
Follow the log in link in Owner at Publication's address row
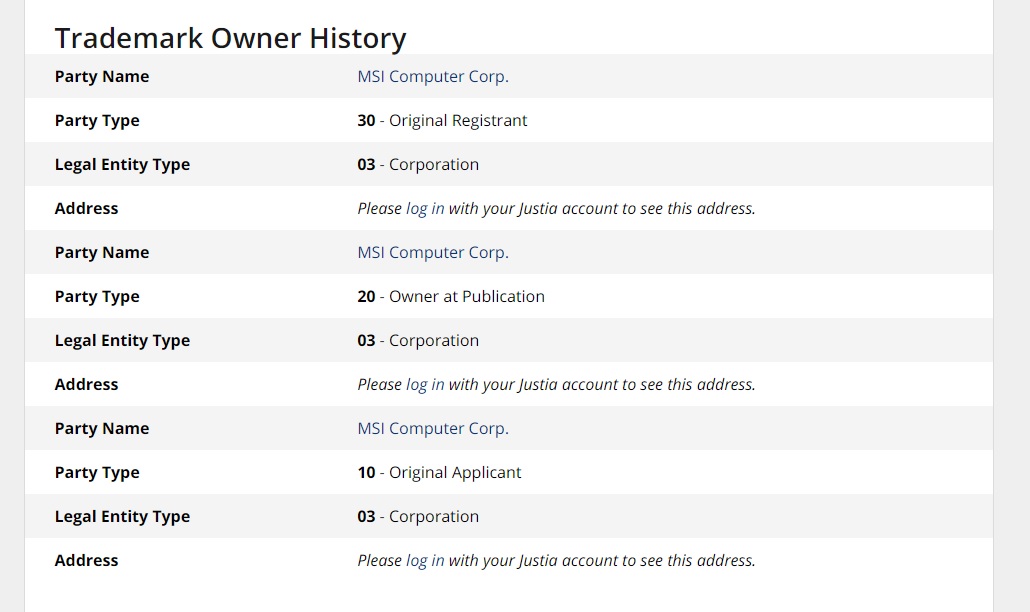click(425, 385)
